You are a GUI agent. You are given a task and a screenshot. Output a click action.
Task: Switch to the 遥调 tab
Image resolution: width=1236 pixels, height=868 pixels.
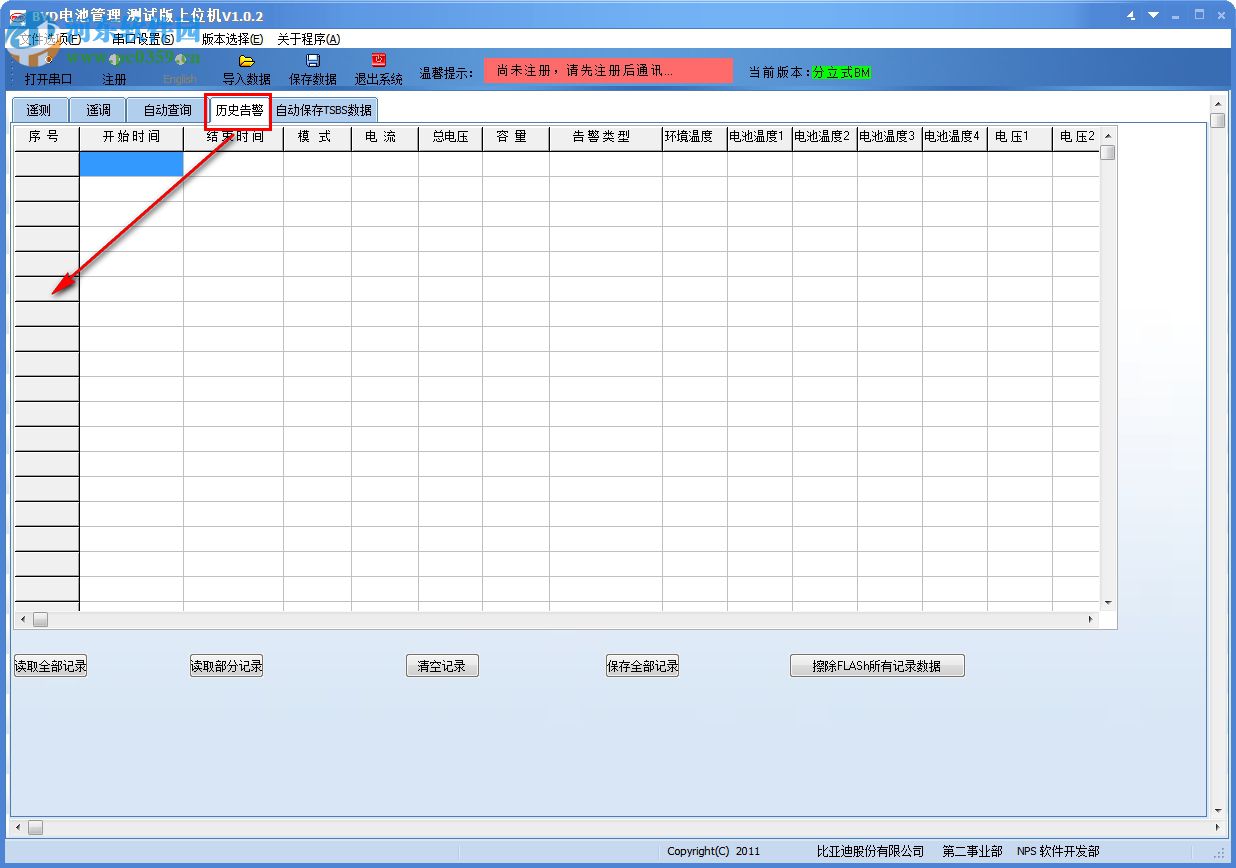(98, 110)
